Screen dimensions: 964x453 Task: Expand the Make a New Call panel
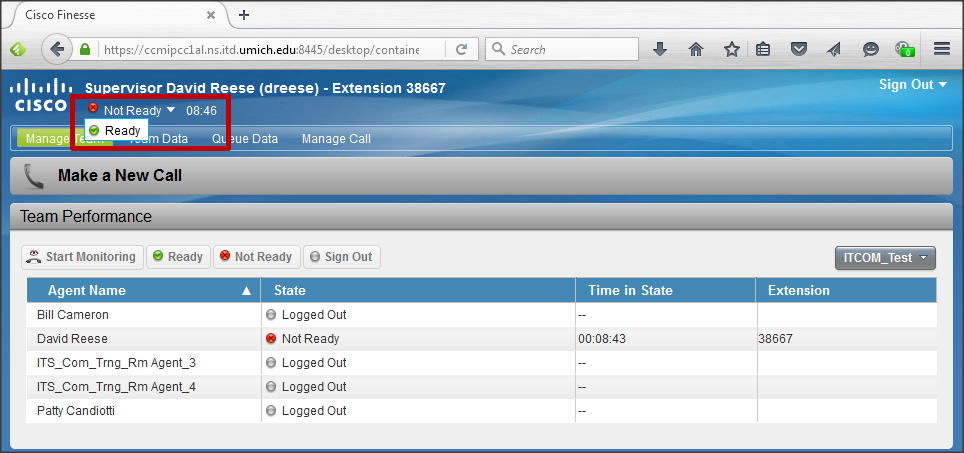pos(481,176)
